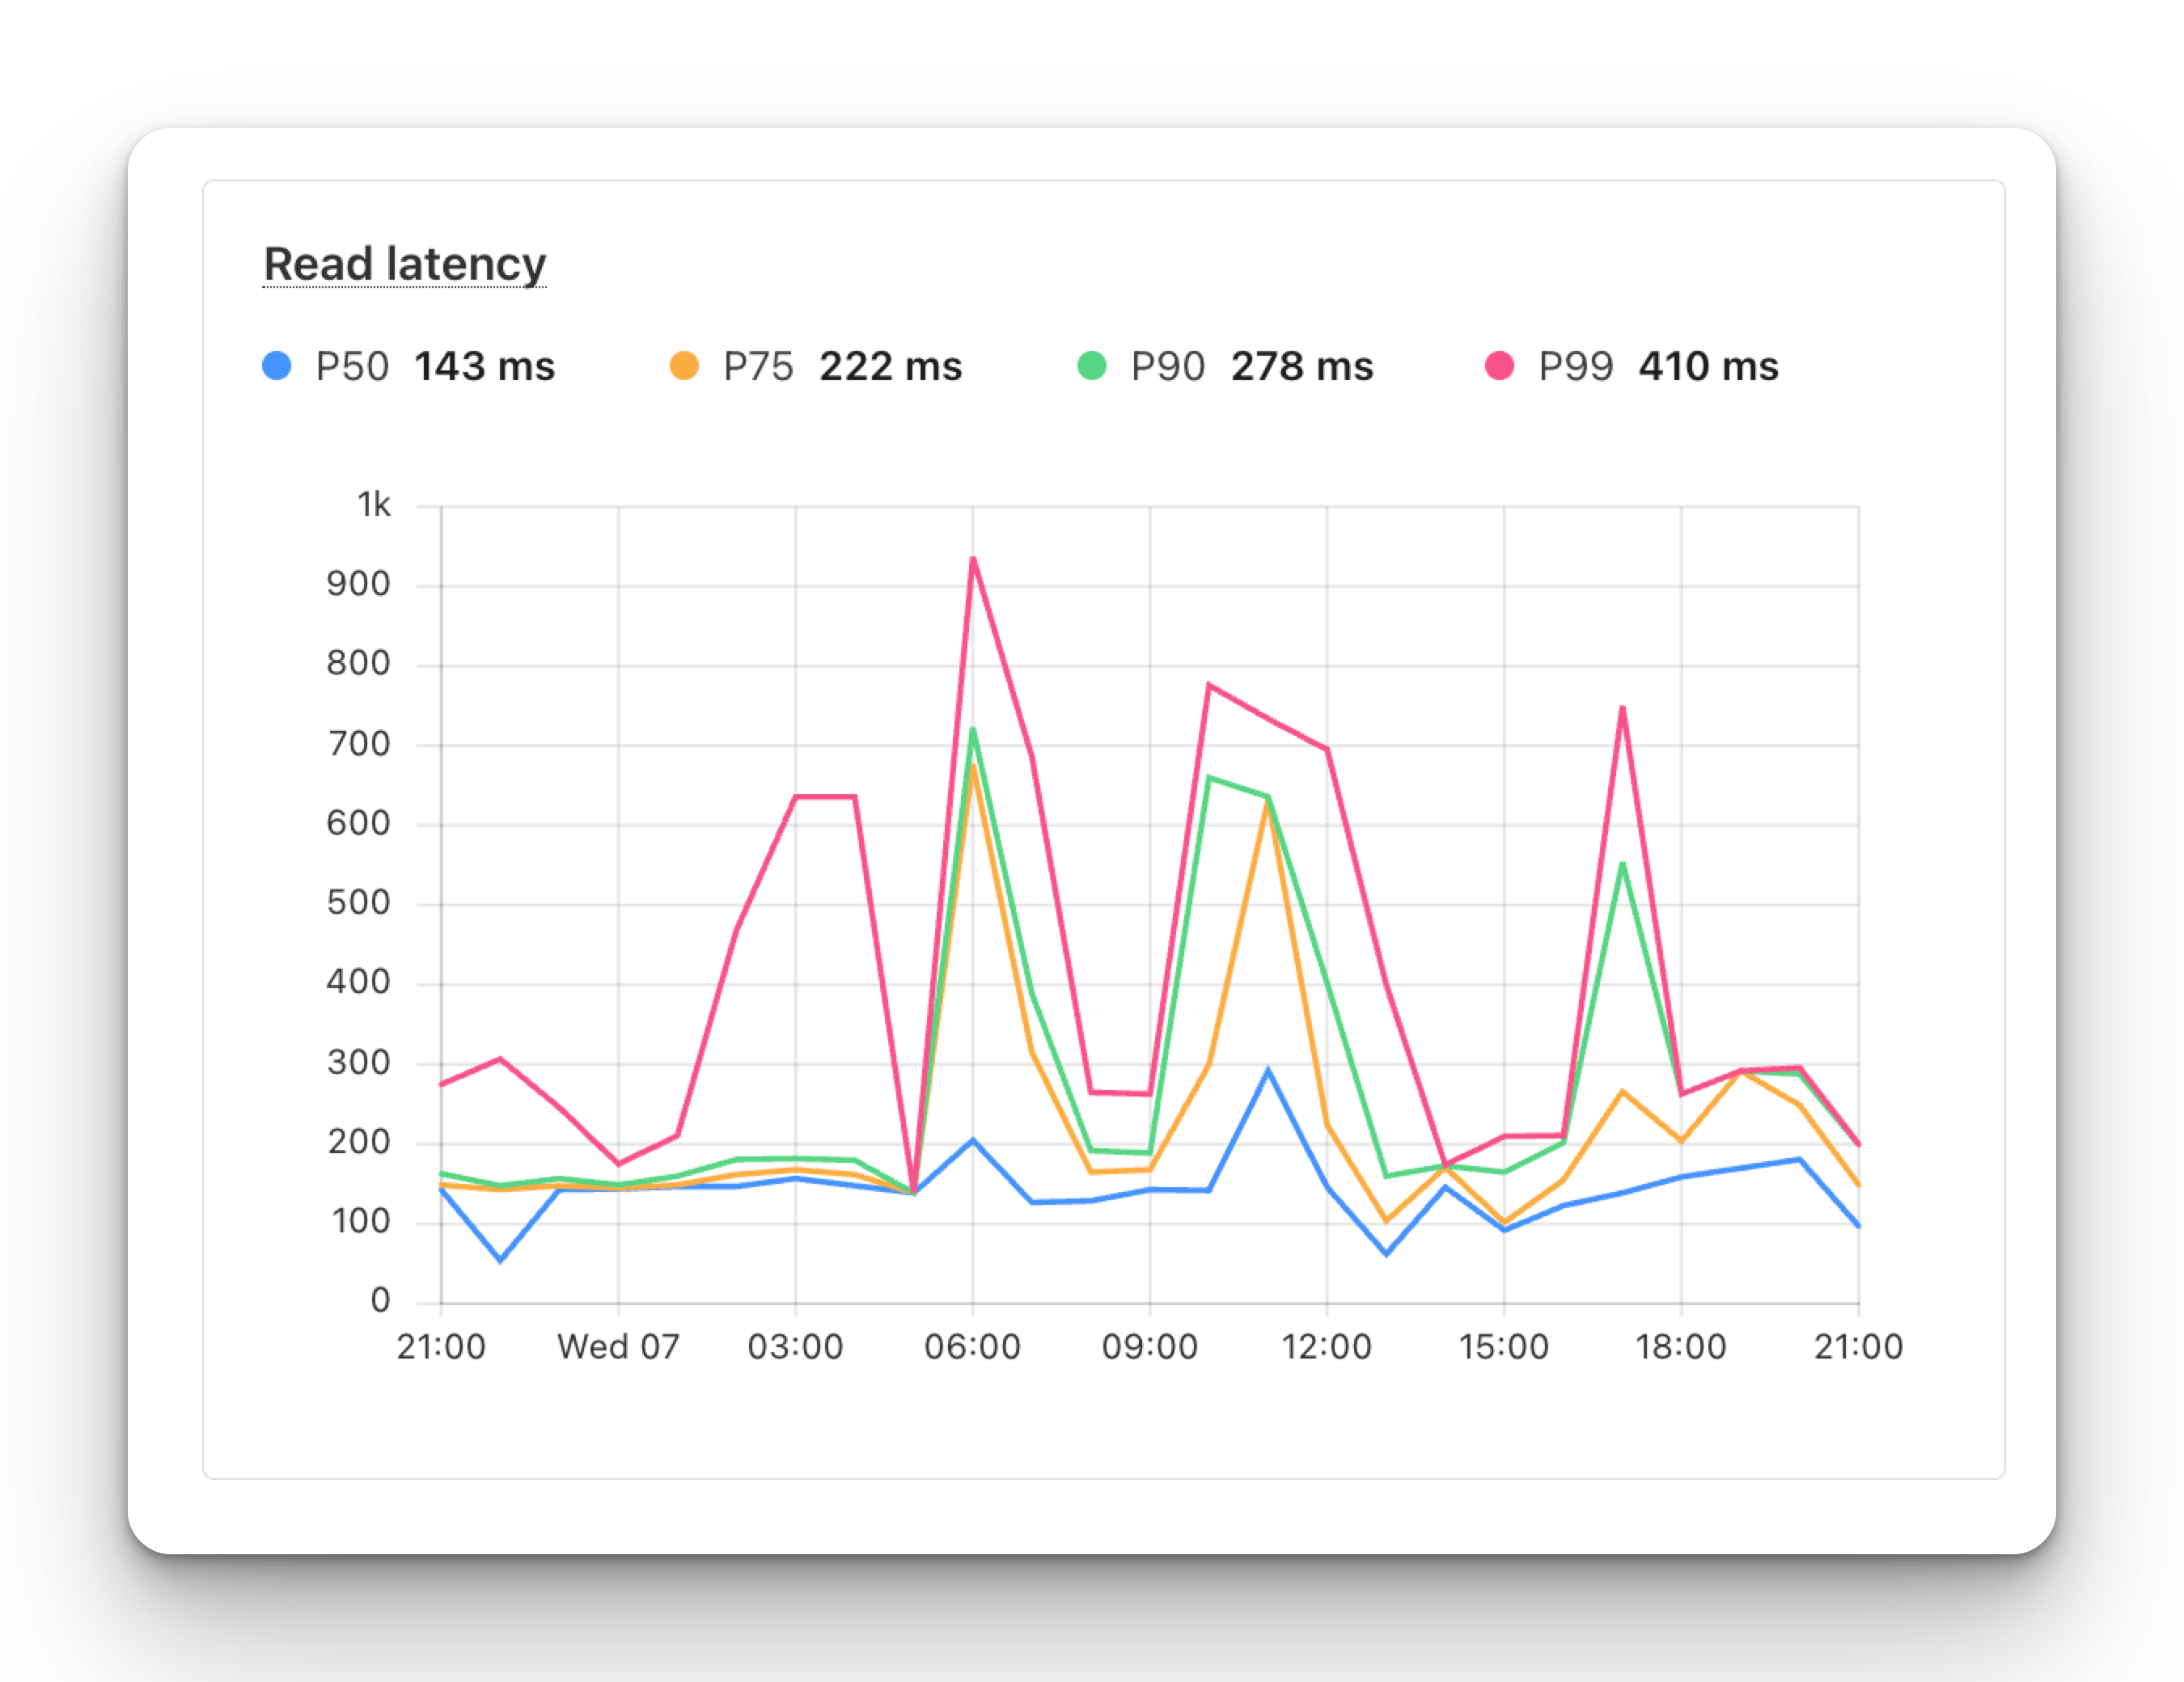The height and width of the screenshot is (1682, 2184).
Task: Click the Read latency title
Action: [x=404, y=264]
